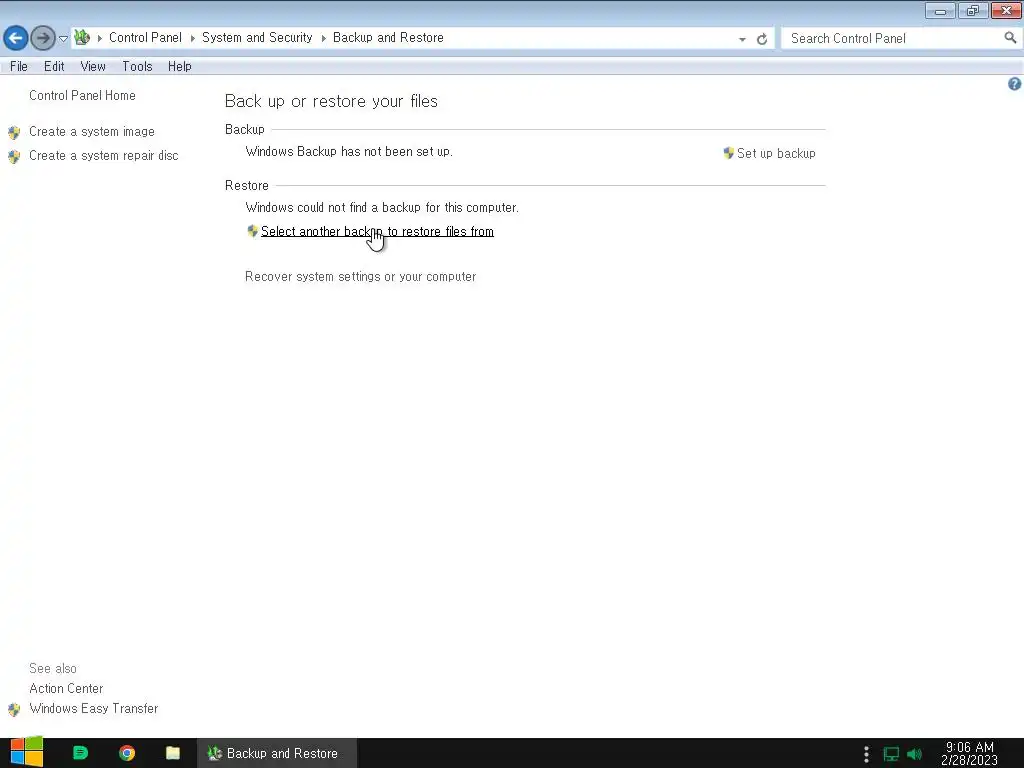This screenshot has width=1024, height=768.
Task: Open the Help menu
Action: tap(180, 66)
